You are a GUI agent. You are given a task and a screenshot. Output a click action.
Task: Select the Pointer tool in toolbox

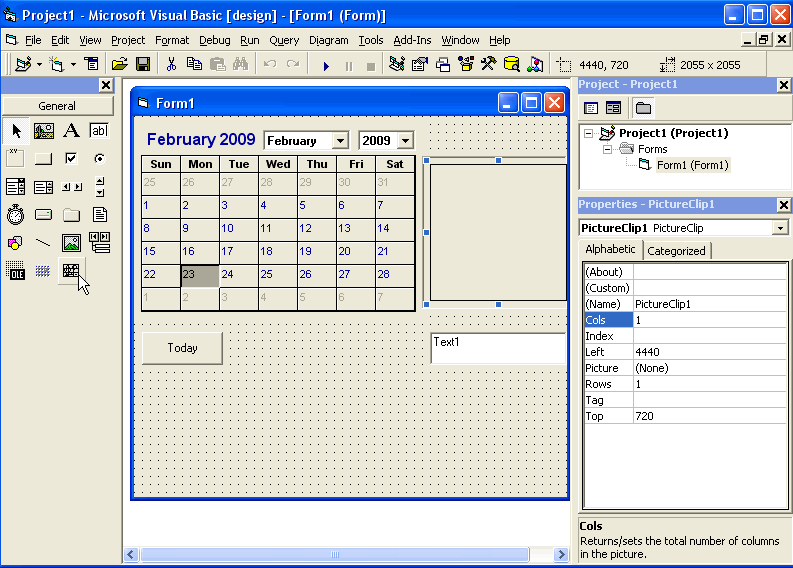16,131
